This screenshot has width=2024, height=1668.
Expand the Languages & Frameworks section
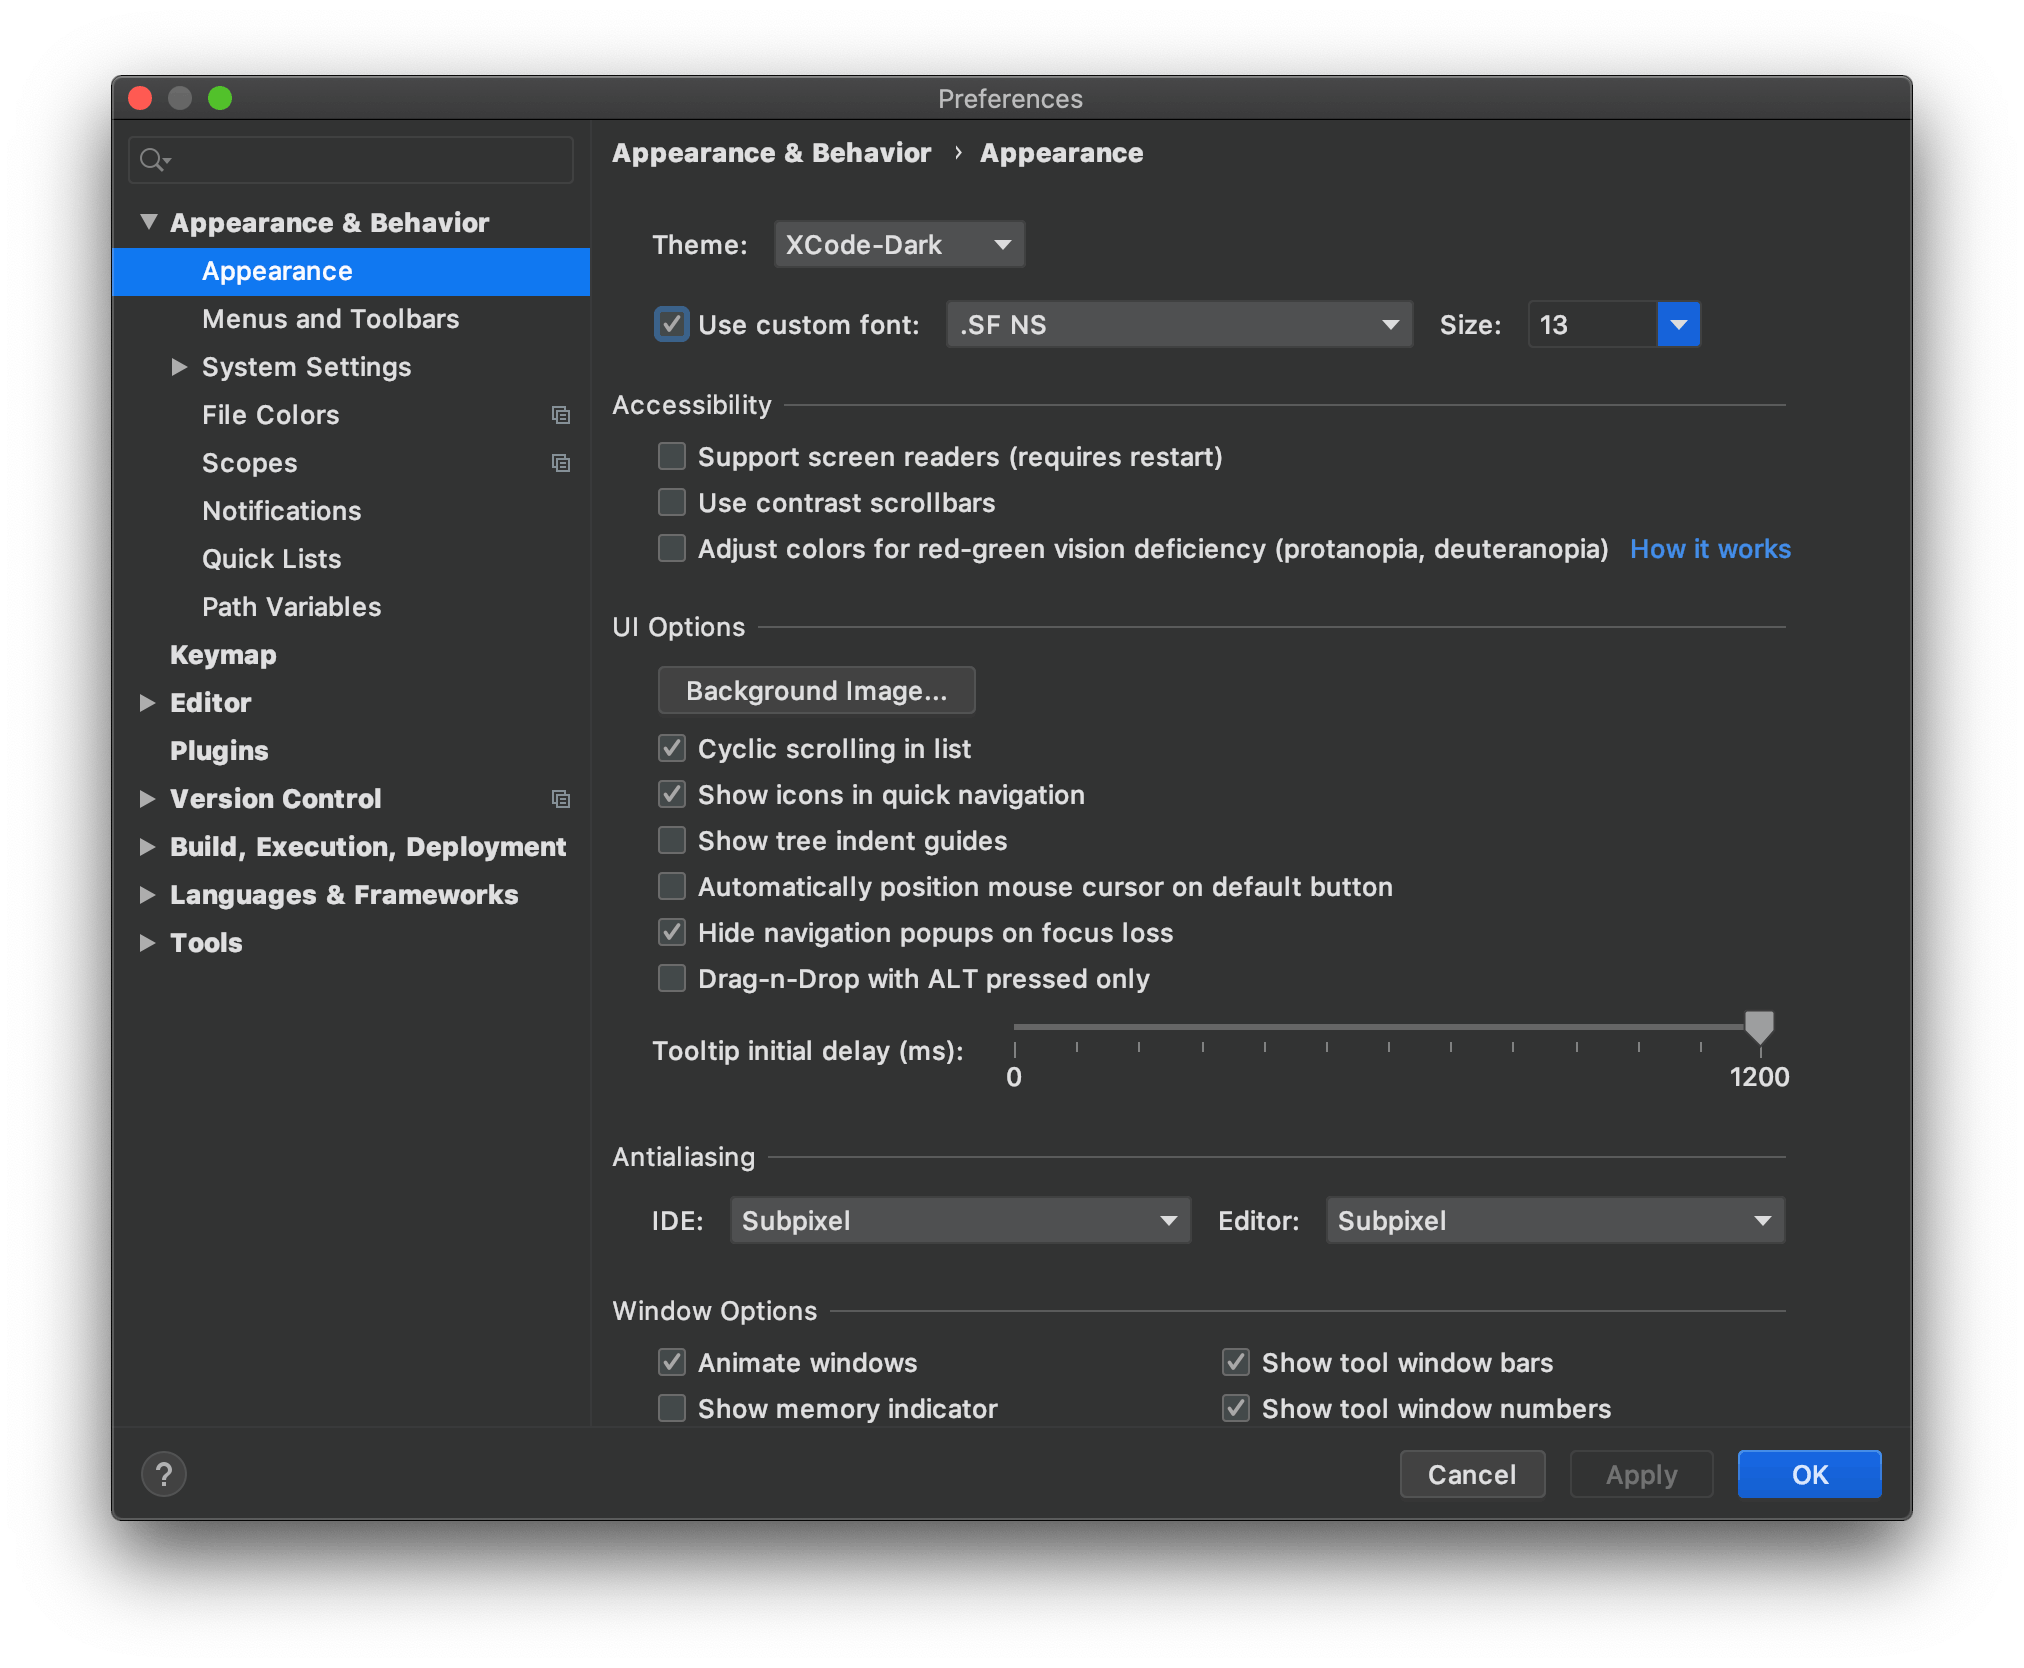[148, 896]
